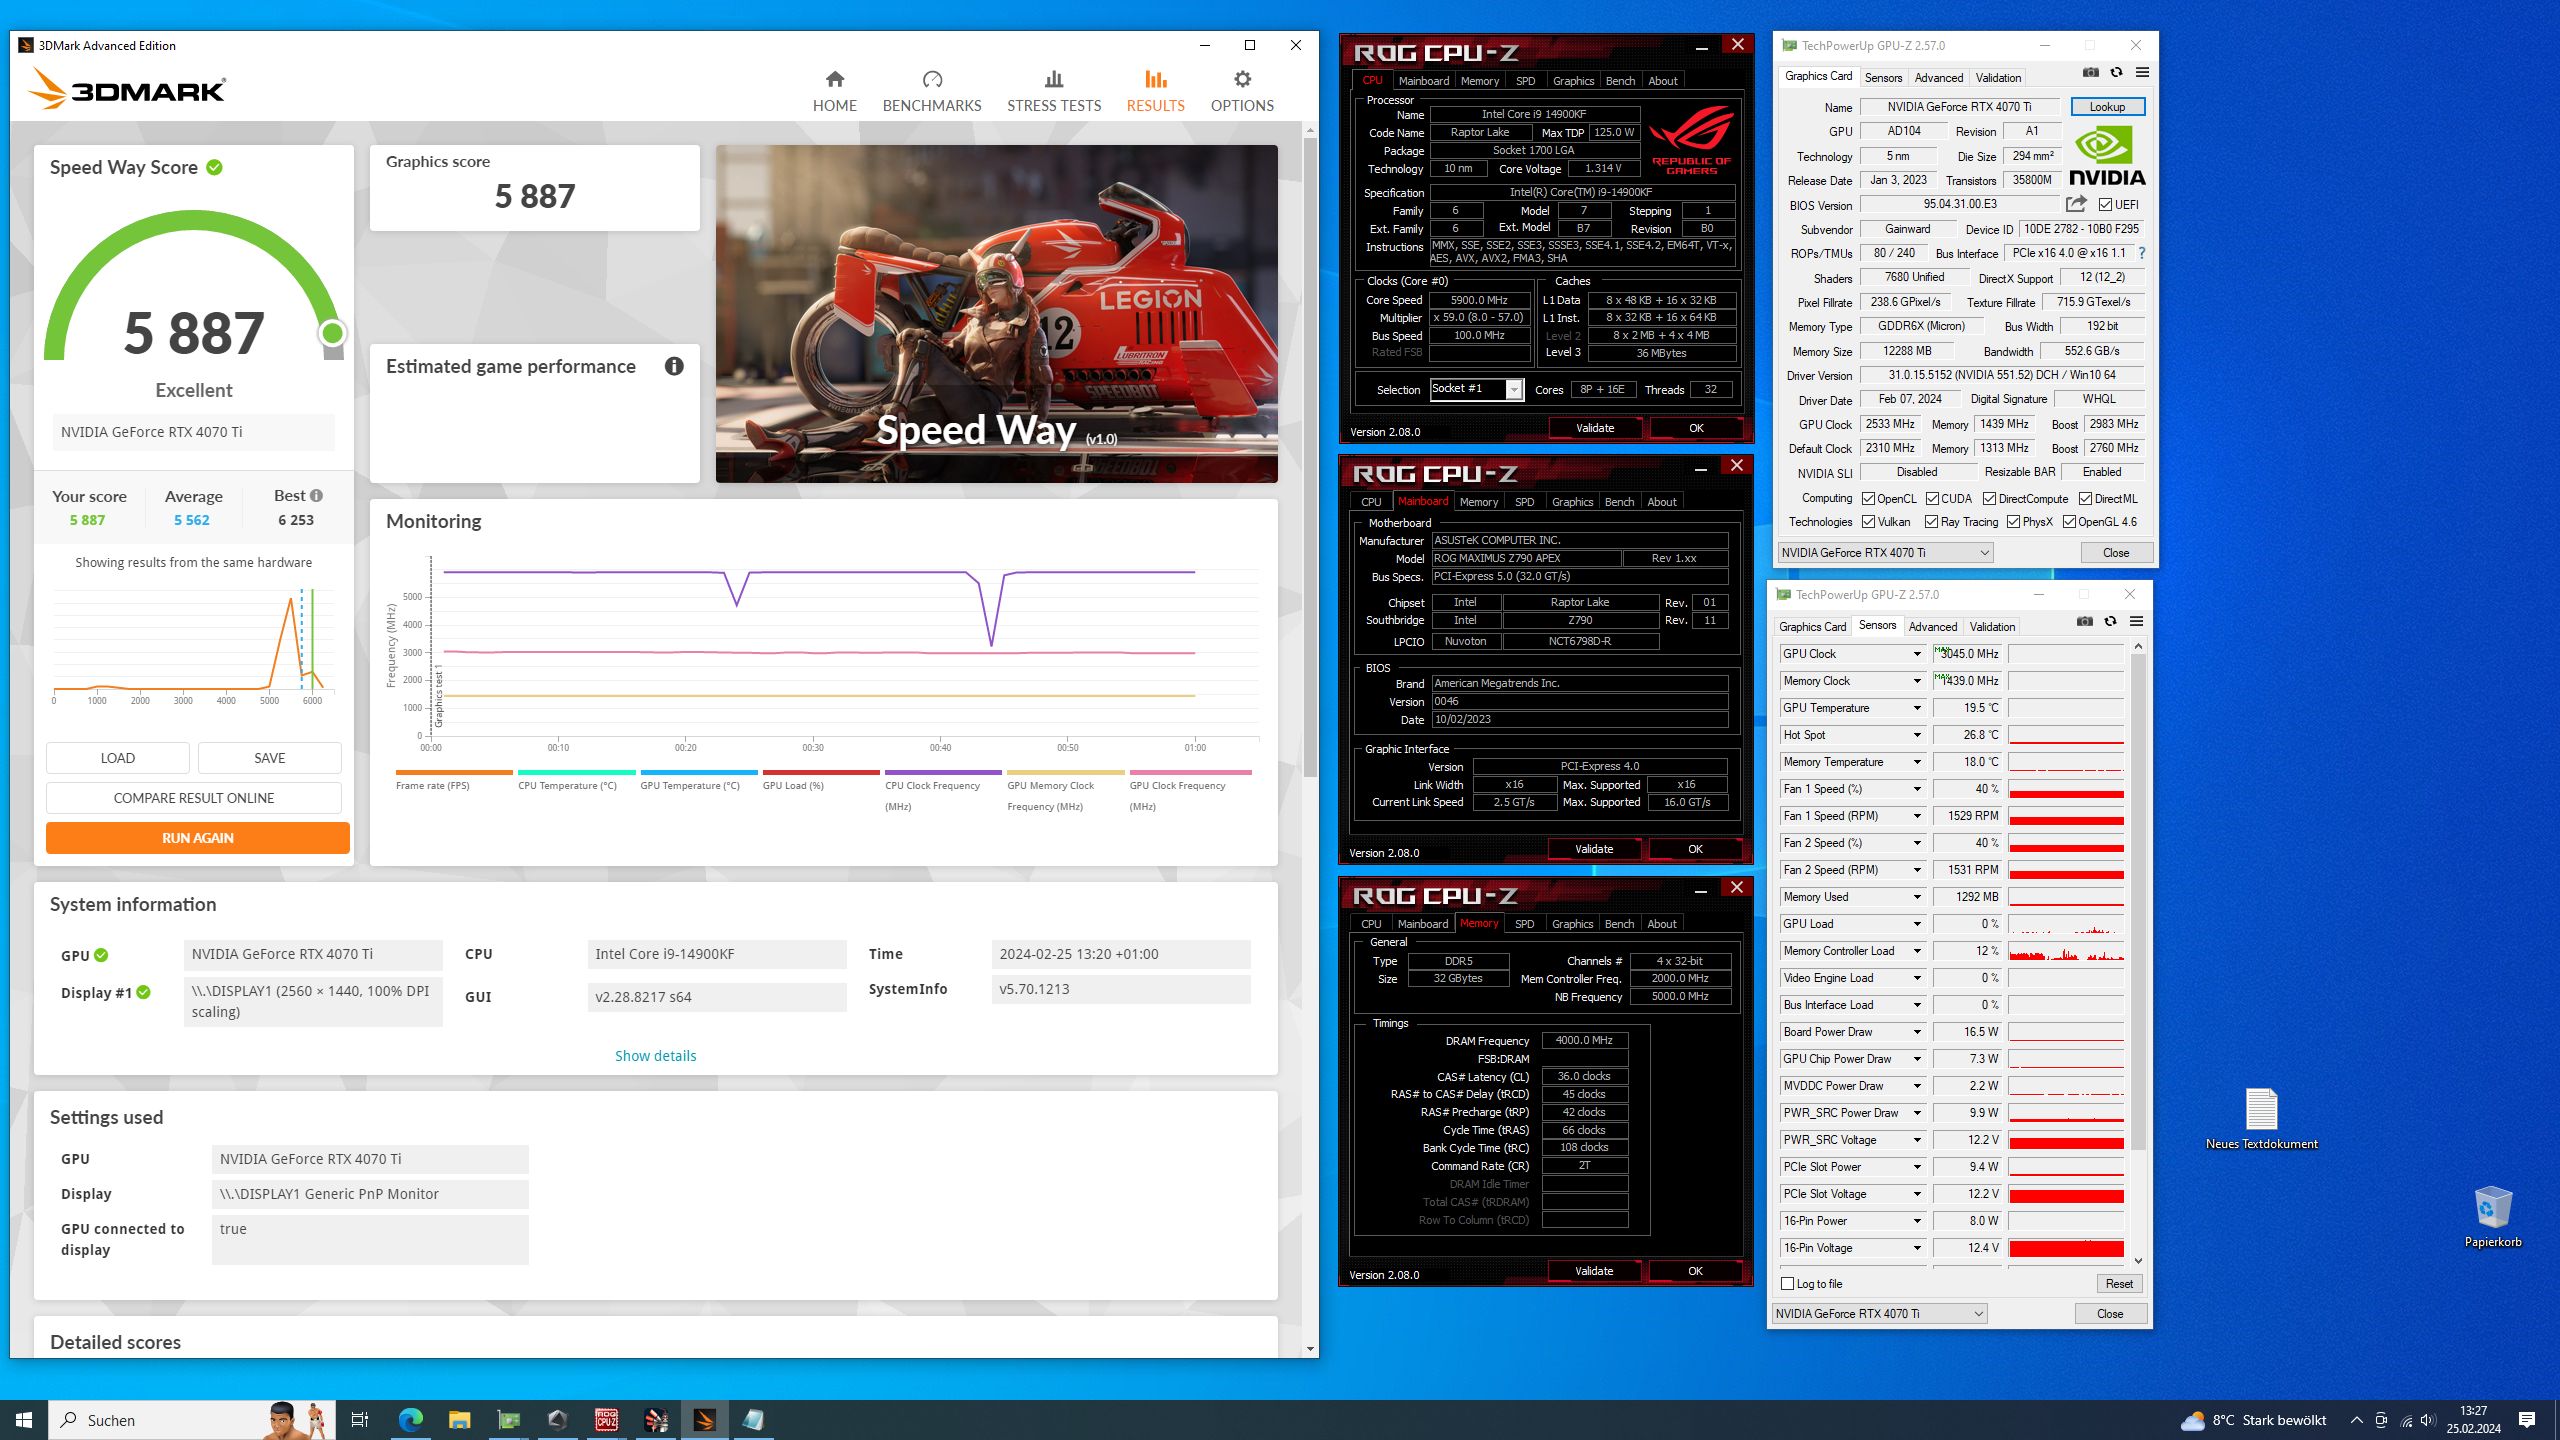Click Lookup button in GPU-Z
Screen dimensions: 2560x1440
coord(2107,107)
